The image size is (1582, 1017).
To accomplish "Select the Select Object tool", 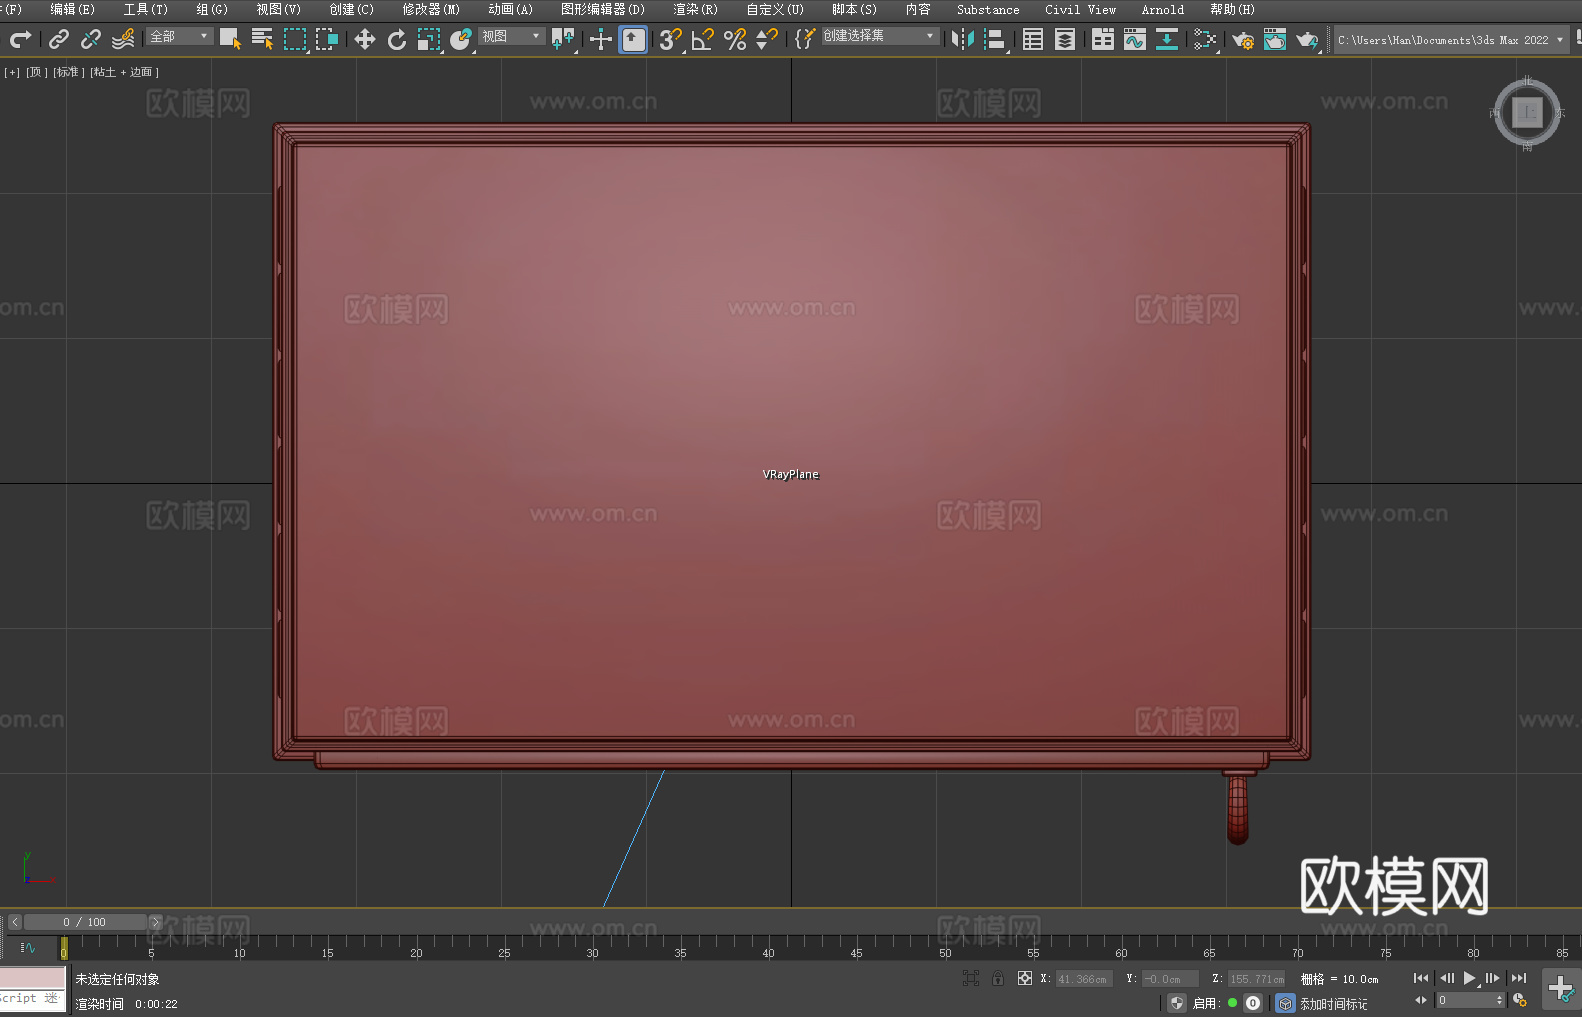I will pyautogui.click(x=230, y=39).
